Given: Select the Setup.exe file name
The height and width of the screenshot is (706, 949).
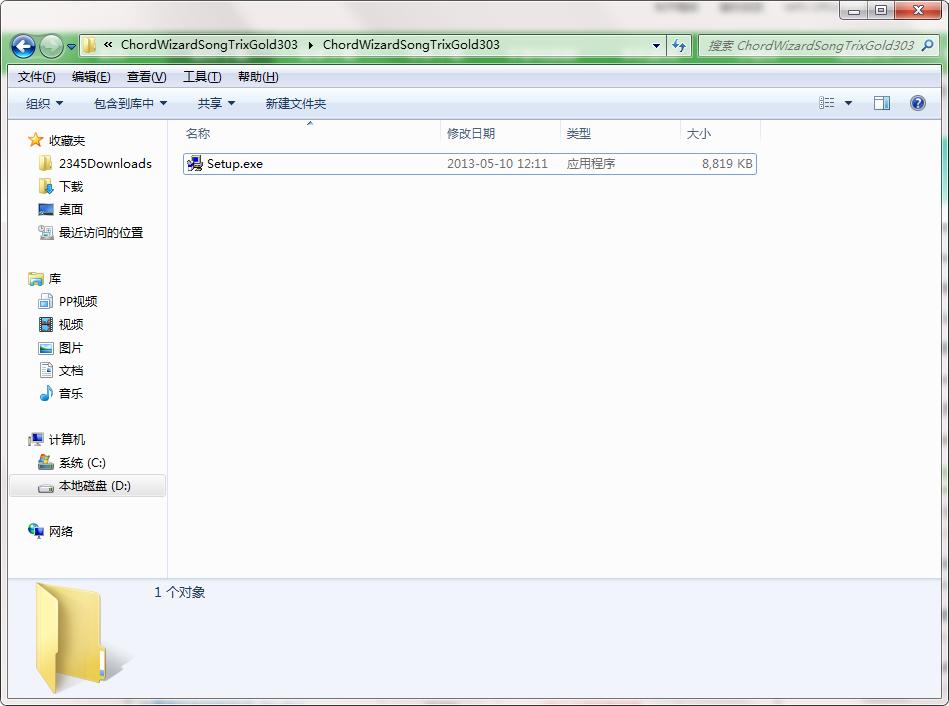Looking at the screenshot, I should [x=235, y=163].
